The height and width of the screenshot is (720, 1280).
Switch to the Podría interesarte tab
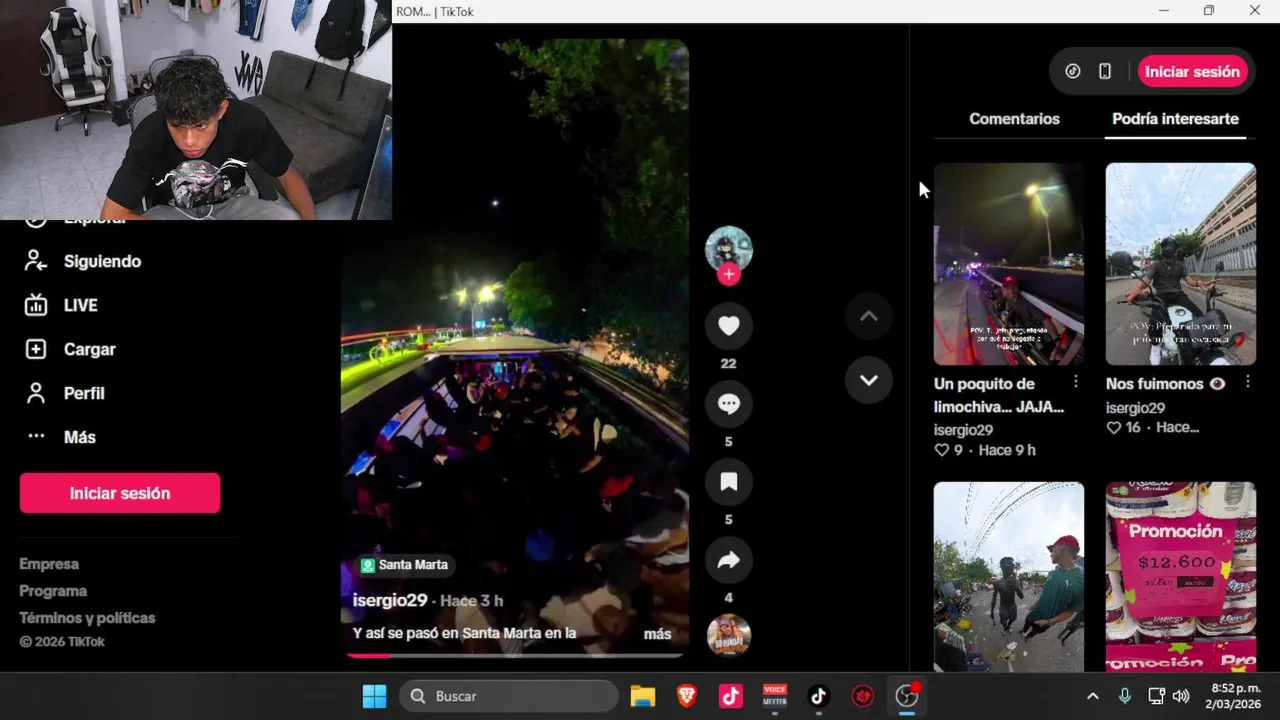(x=1175, y=118)
